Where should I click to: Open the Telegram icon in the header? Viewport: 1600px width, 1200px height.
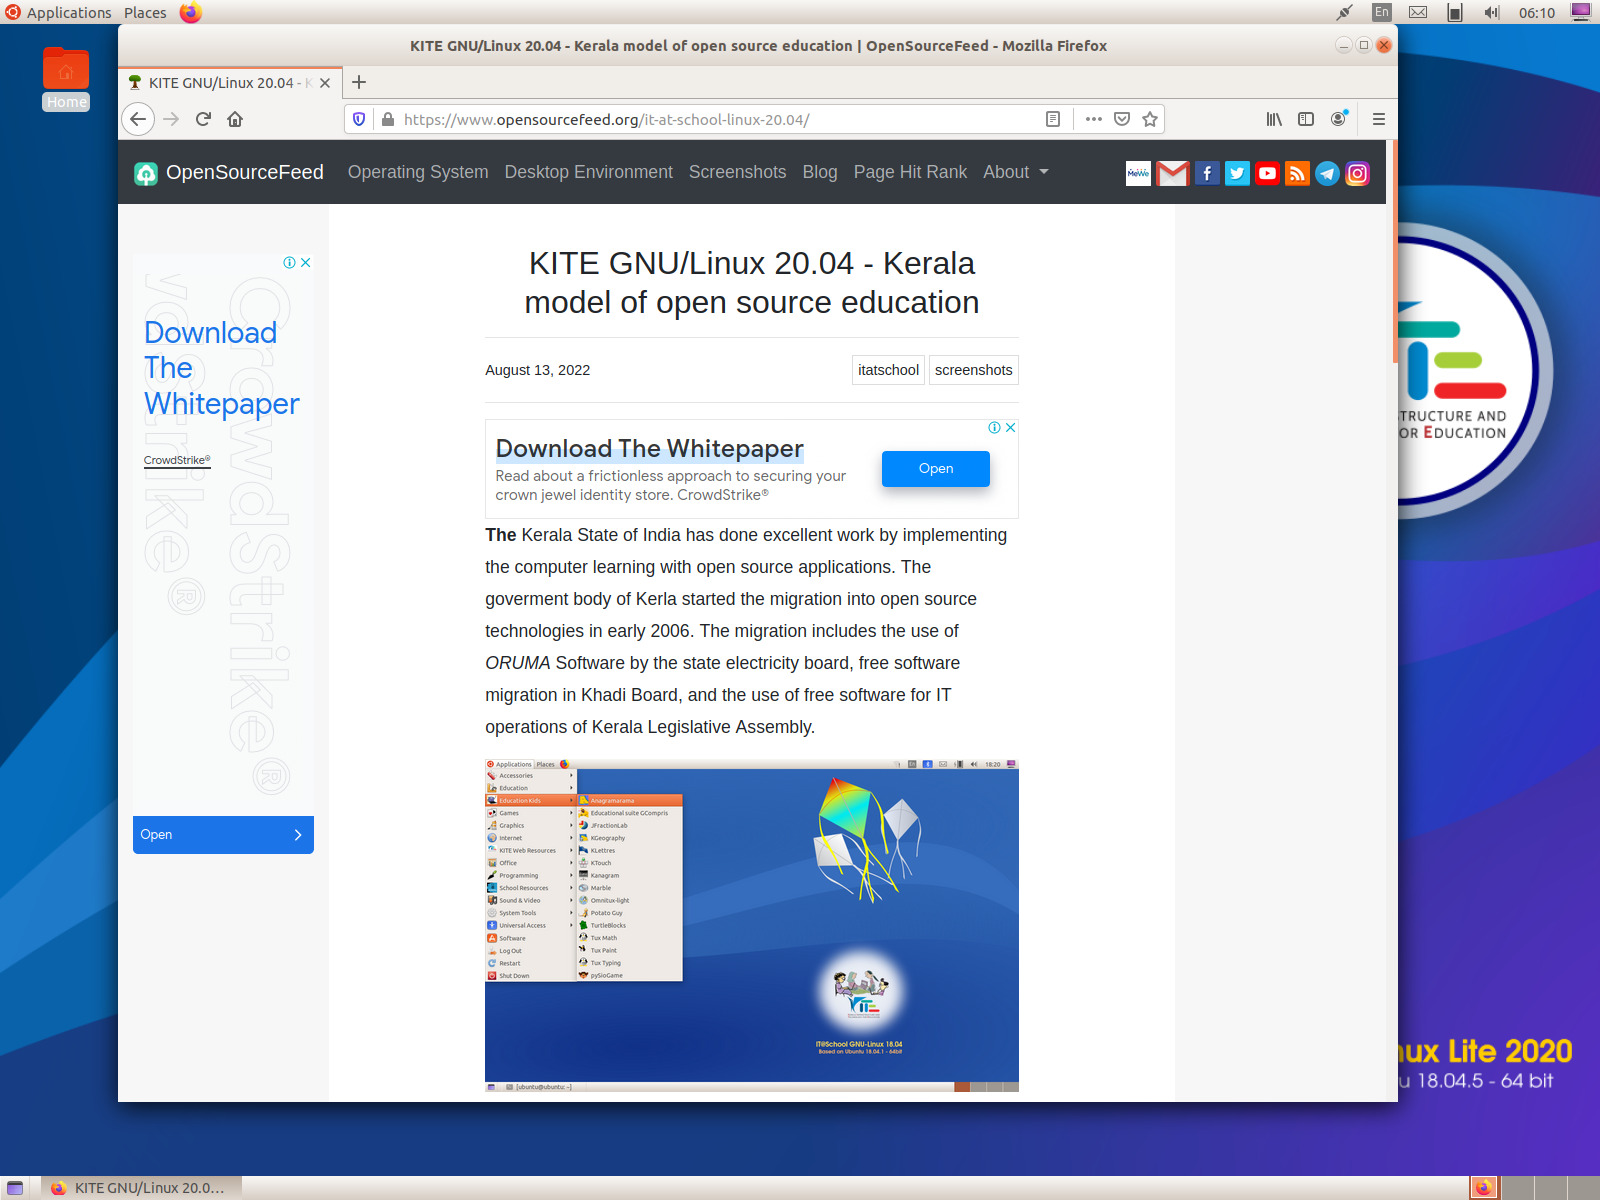coord(1327,173)
